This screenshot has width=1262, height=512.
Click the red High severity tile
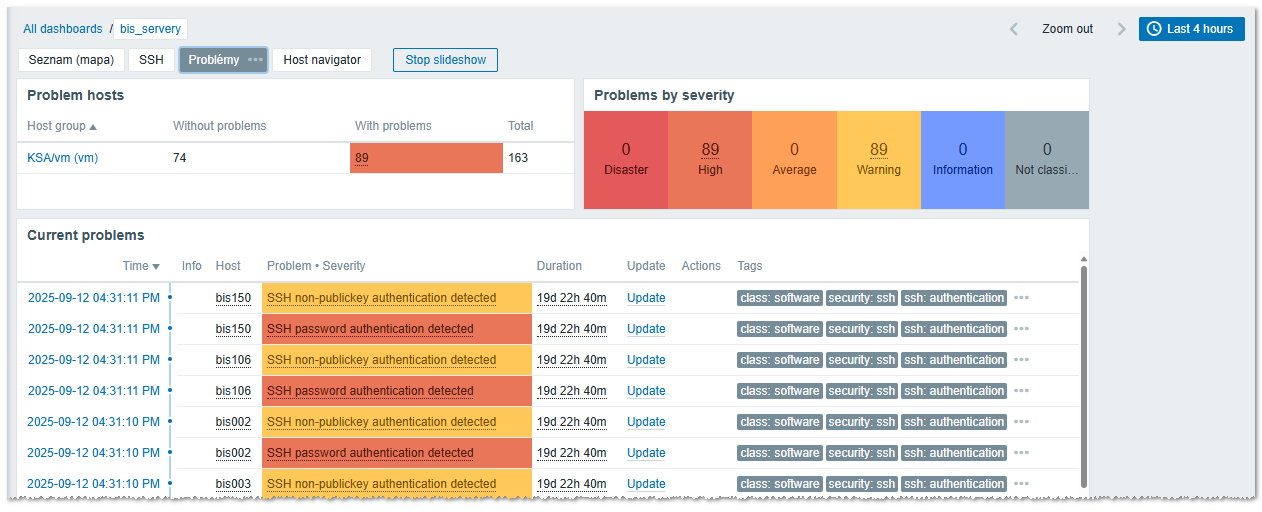(710, 159)
